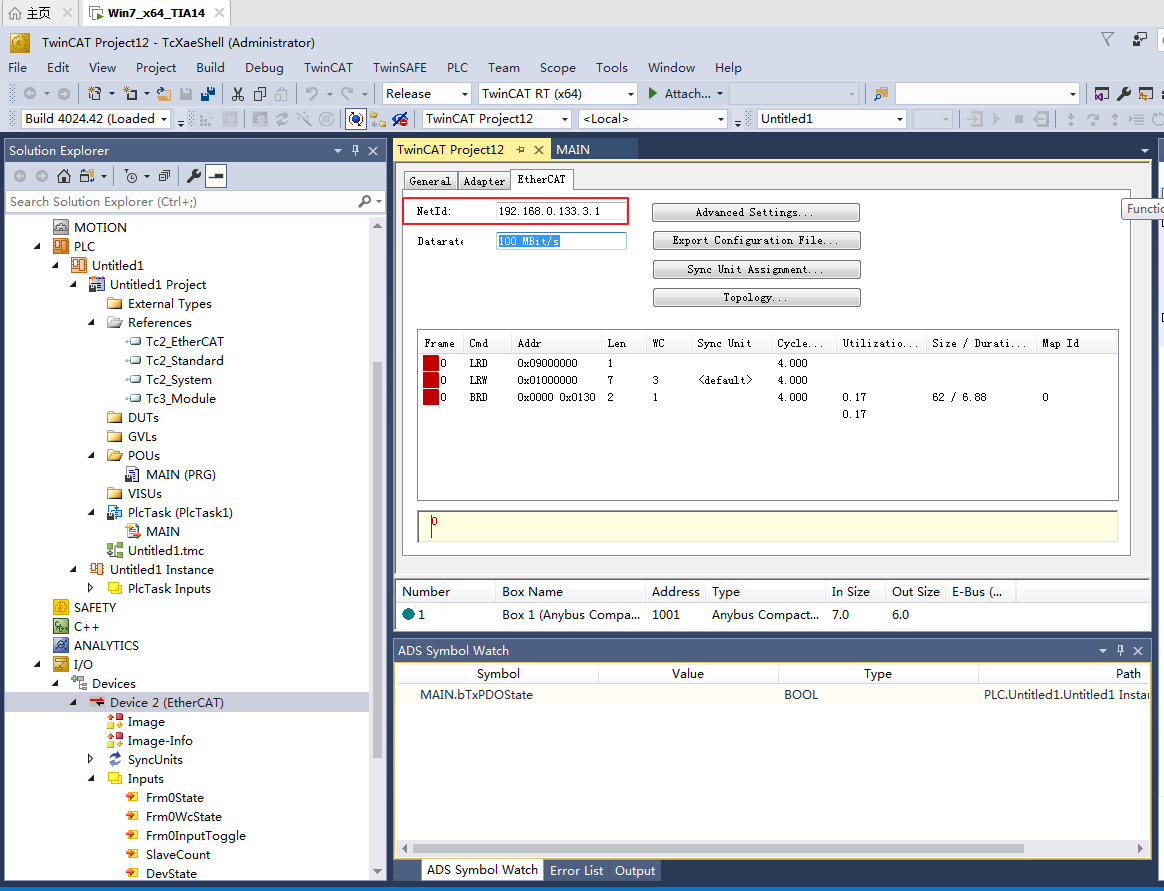Pin the Solution Explorer panel
Screen dimensions: 1164x891
356,151
